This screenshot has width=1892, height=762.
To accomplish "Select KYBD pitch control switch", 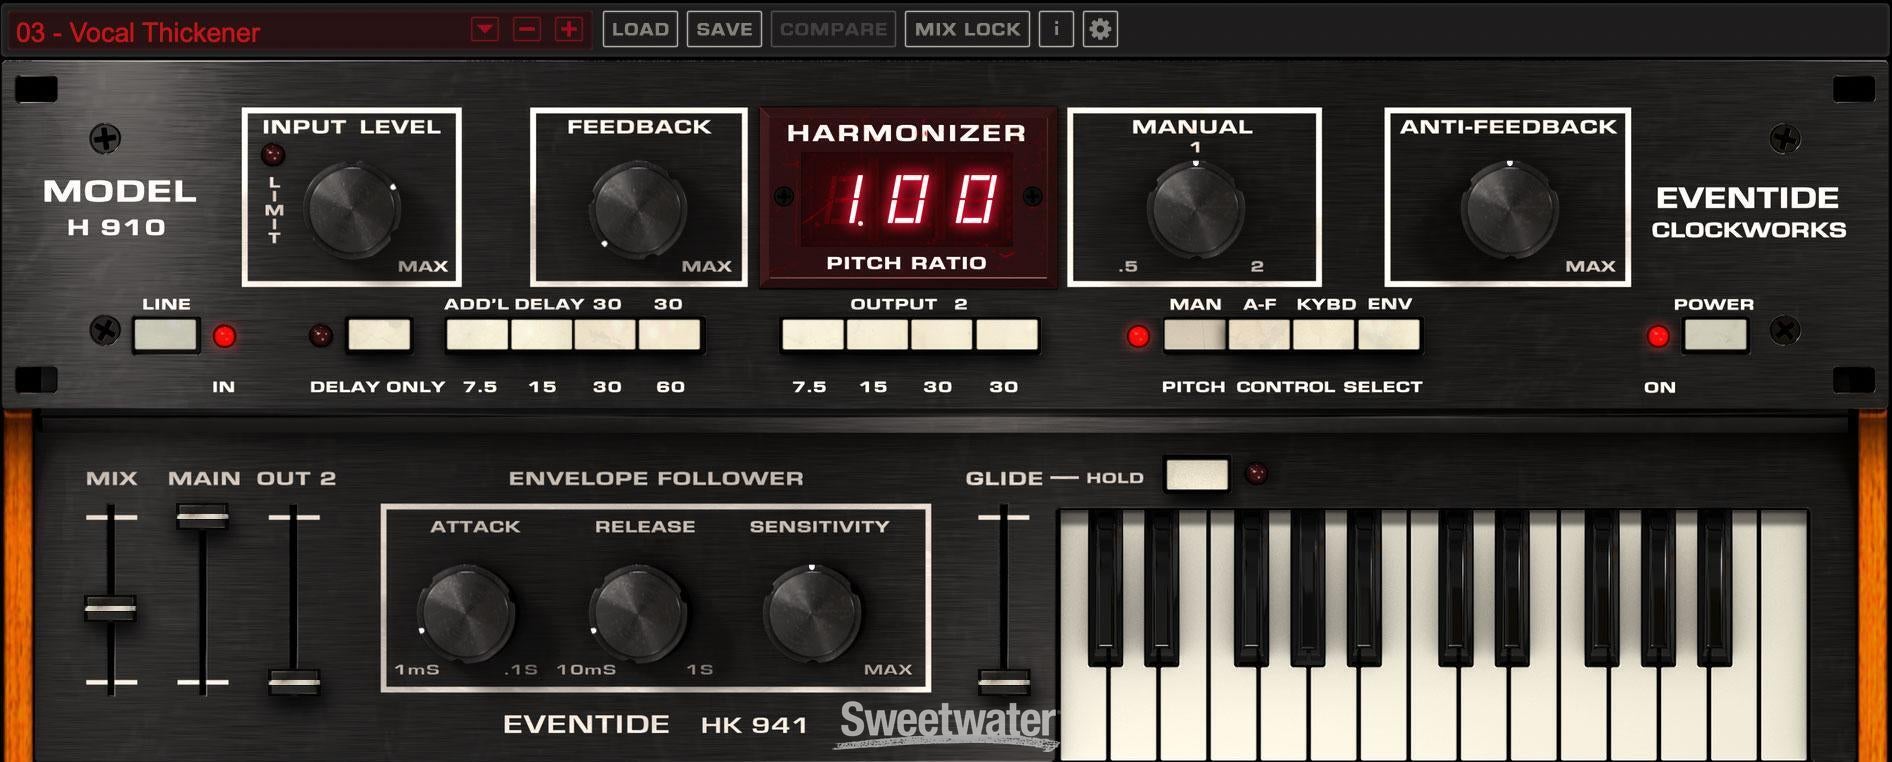I will click(x=1323, y=335).
